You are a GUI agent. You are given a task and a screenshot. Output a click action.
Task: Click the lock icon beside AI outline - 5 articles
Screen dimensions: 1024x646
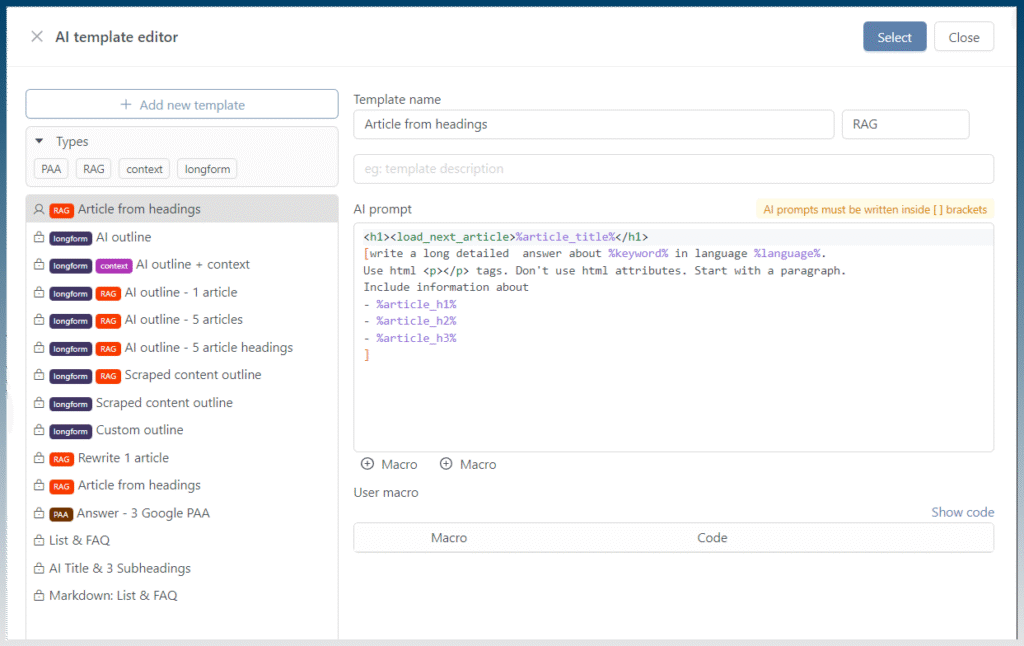(x=39, y=320)
